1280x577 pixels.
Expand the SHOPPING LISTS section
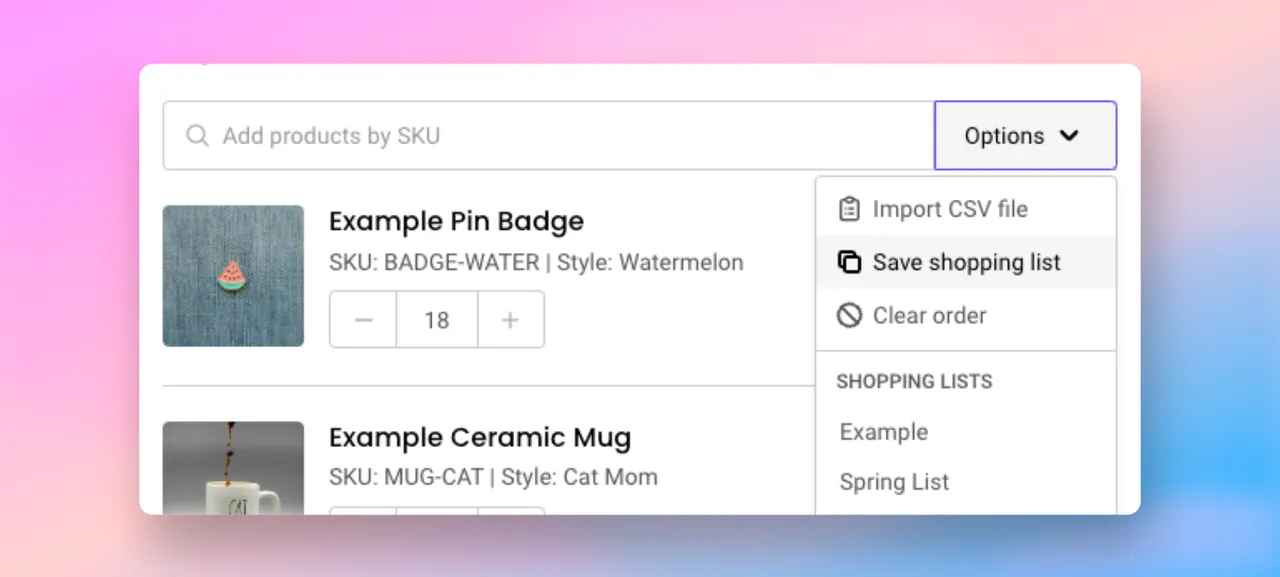[x=914, y=381]
